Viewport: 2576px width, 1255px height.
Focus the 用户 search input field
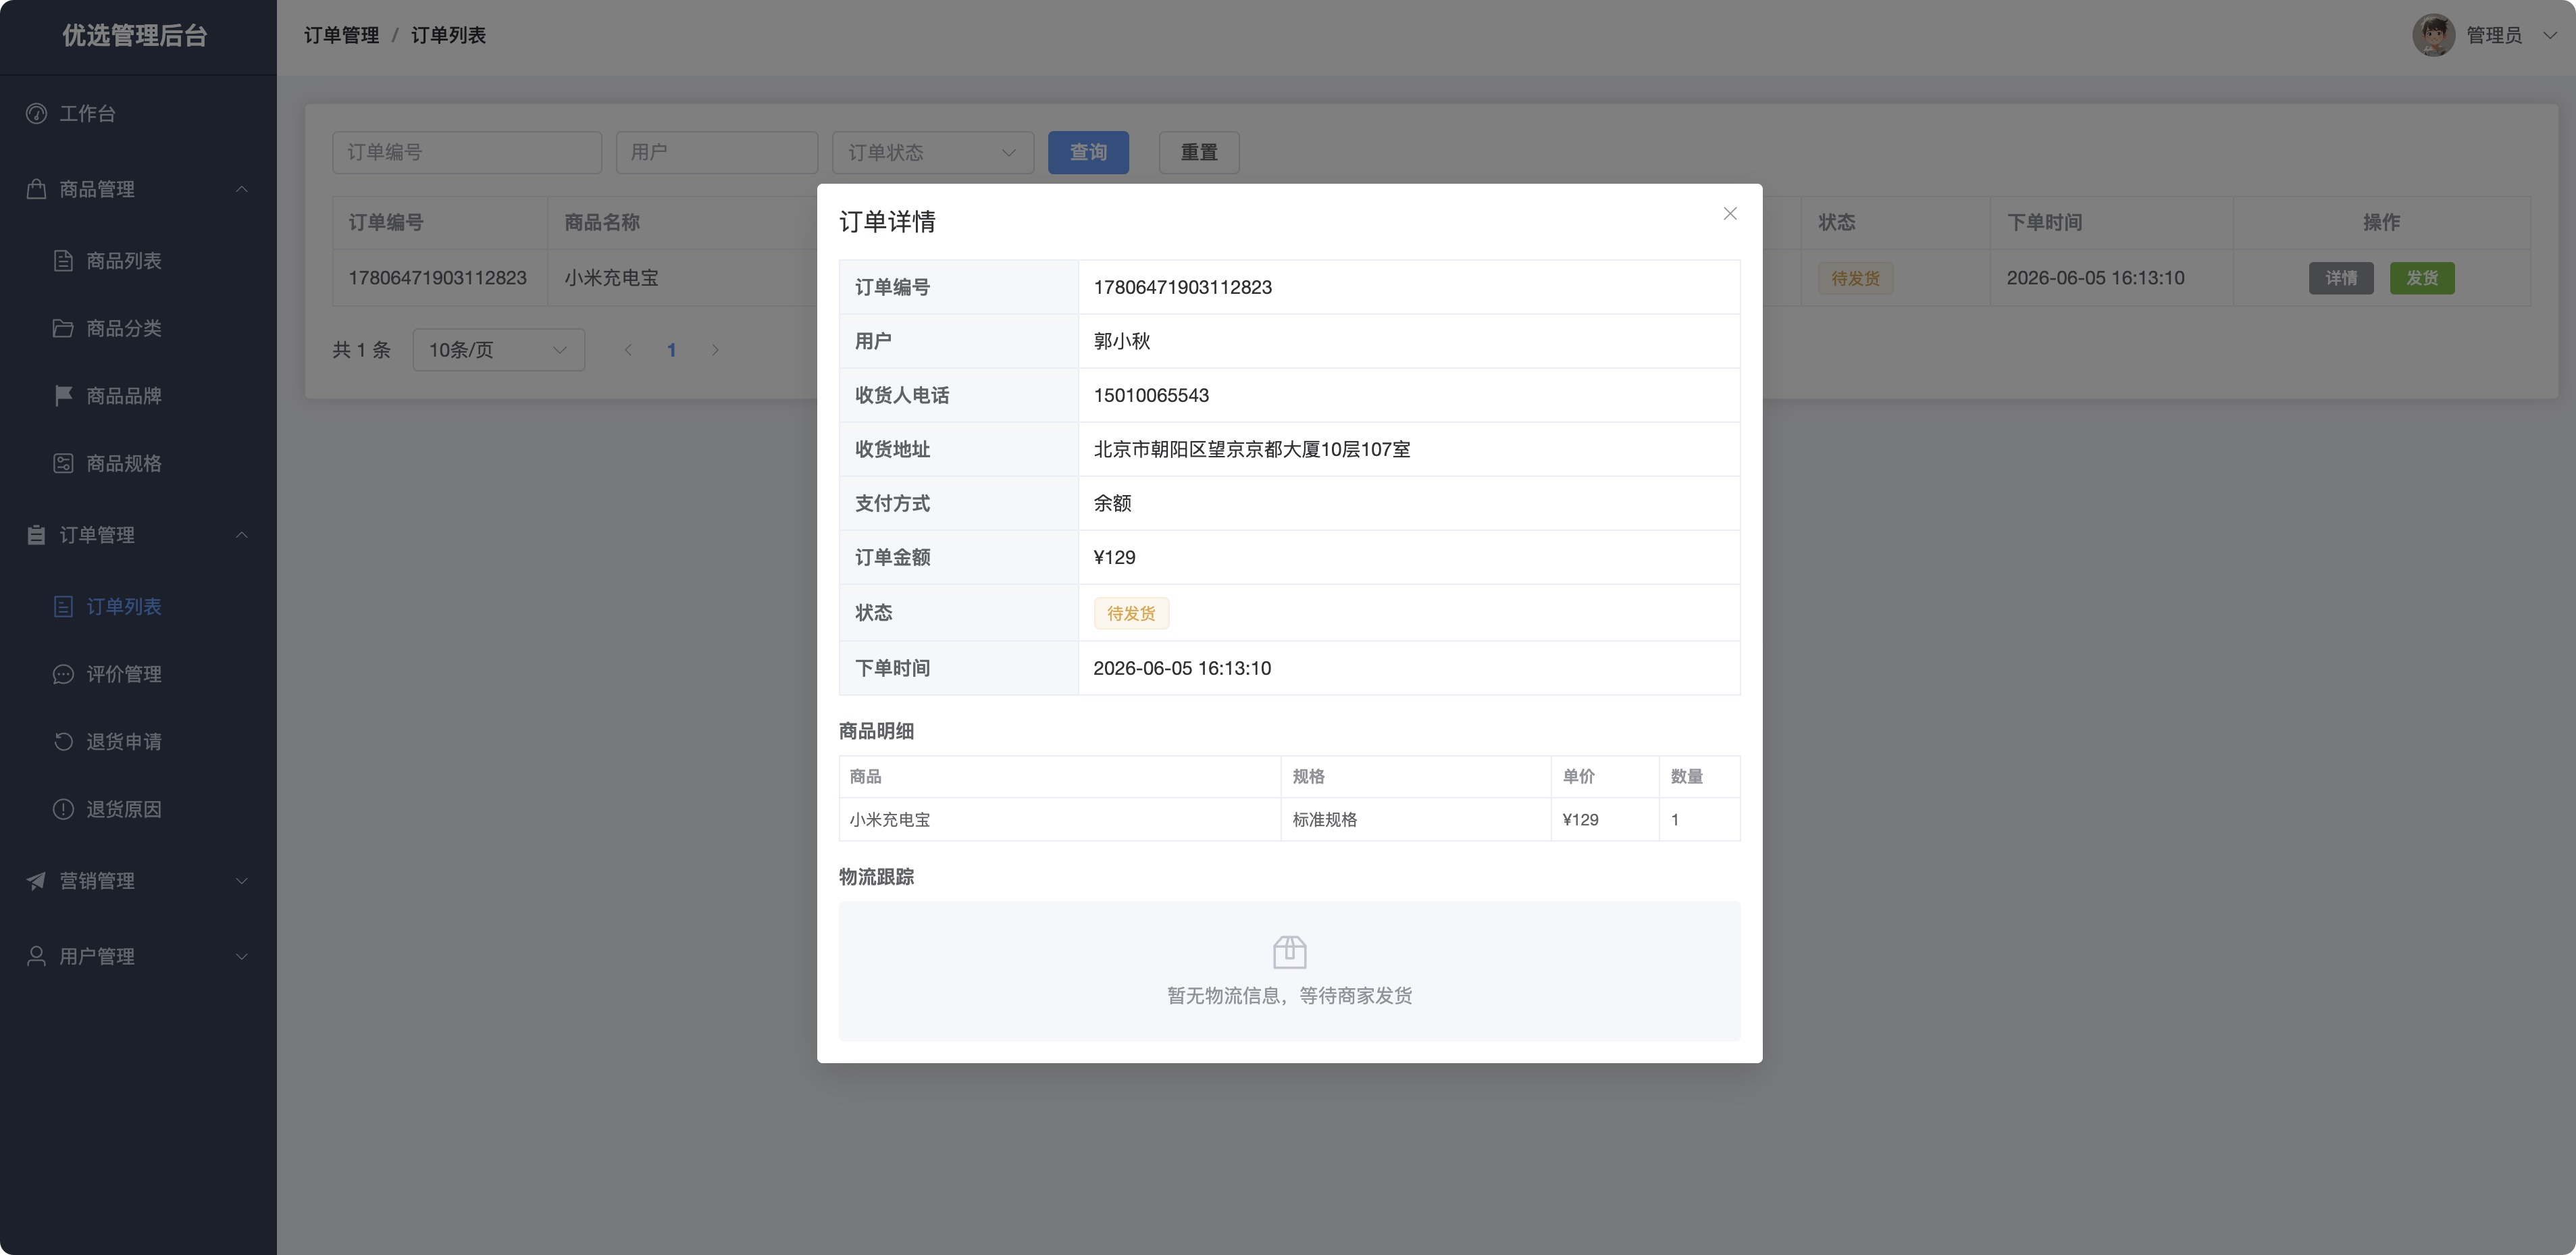pos(717,152)
